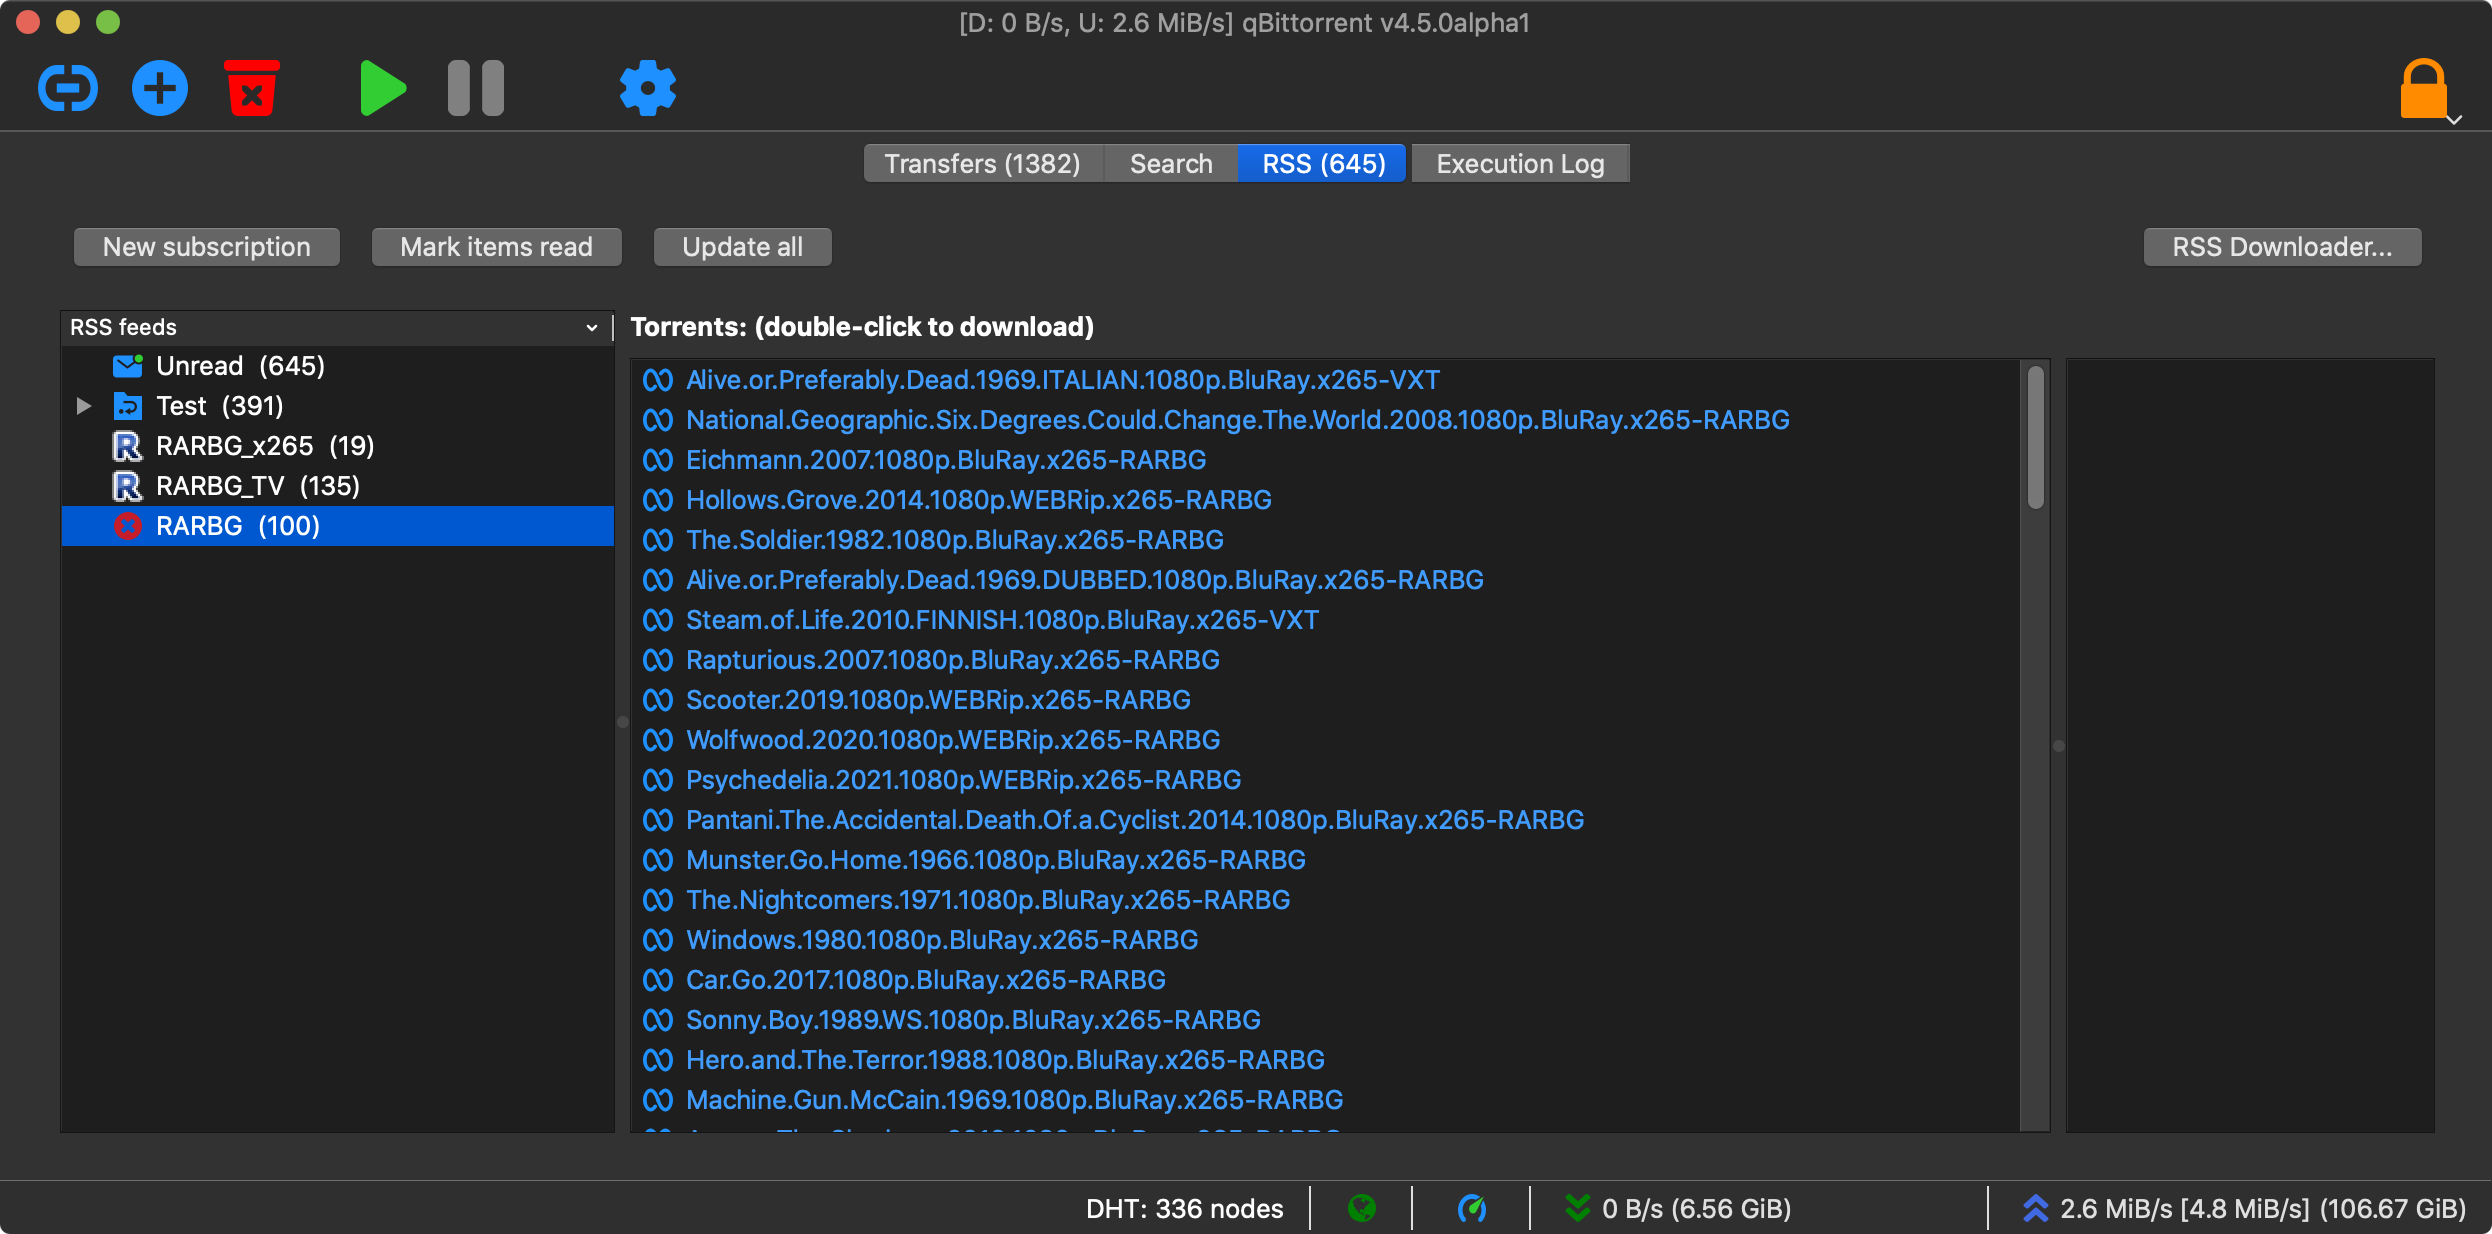Click the RARBG_TV feed icon
2492x1234 pixels.
(x=127, y=486)
